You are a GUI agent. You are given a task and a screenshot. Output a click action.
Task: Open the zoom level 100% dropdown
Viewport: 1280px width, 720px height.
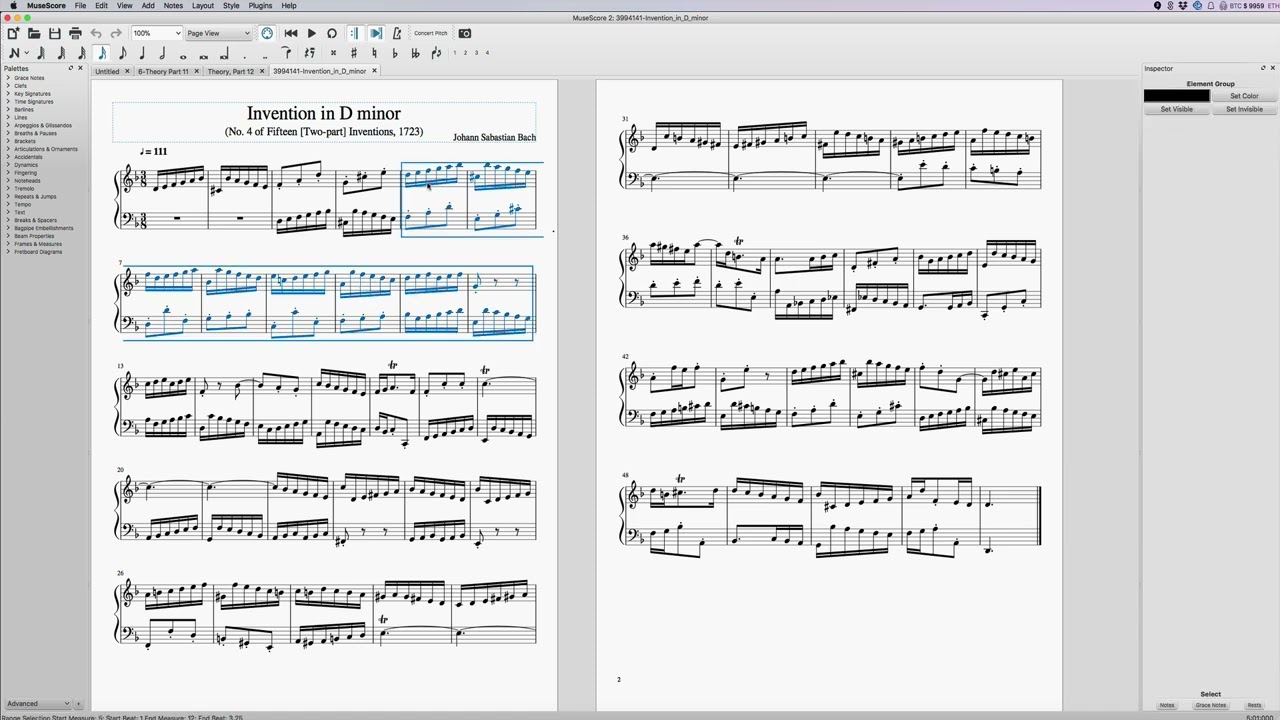(157, 33)
